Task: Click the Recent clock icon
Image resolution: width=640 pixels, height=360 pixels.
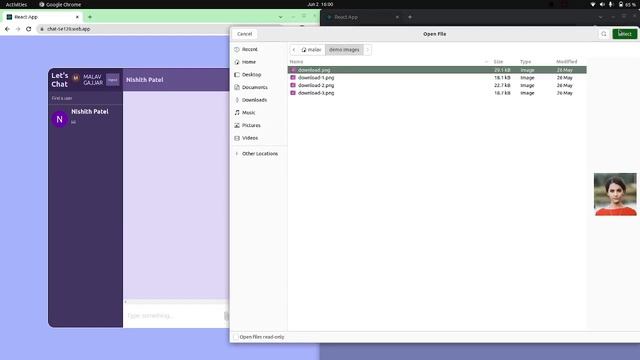Action: [x=237, y=49]
